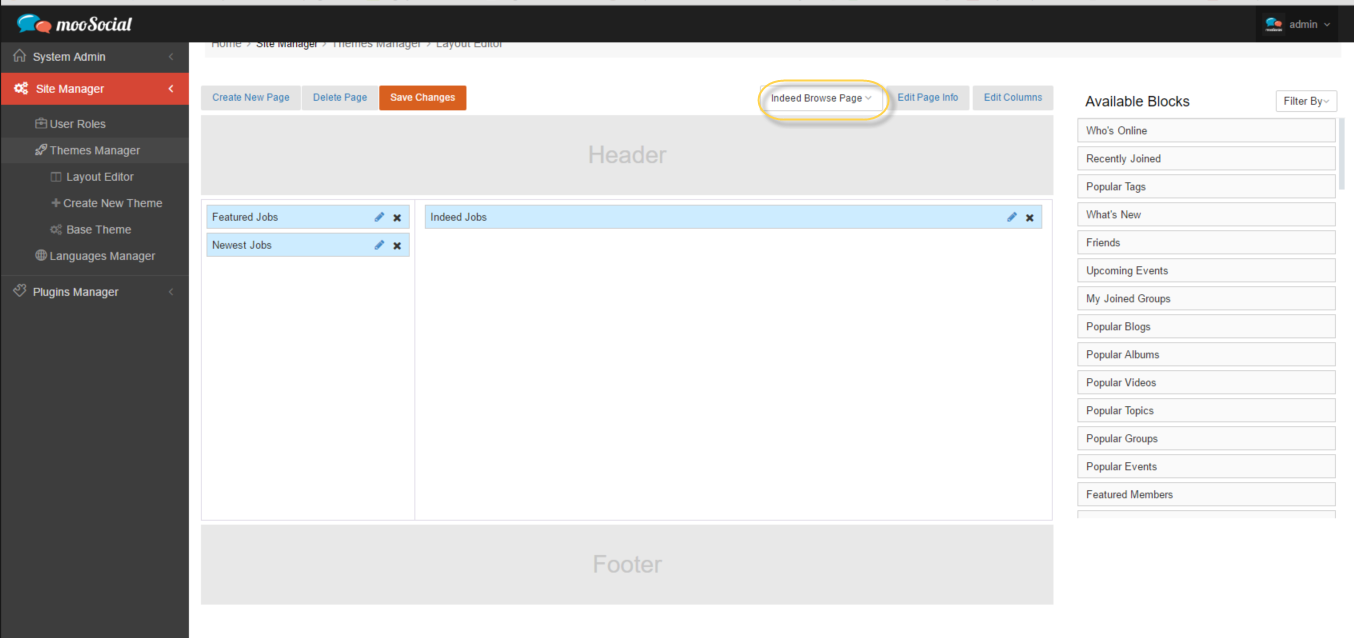Viewport: 1354px width, 638px height.
Task: Collapse Site Manager menu chevron
Action: [171, 89]
